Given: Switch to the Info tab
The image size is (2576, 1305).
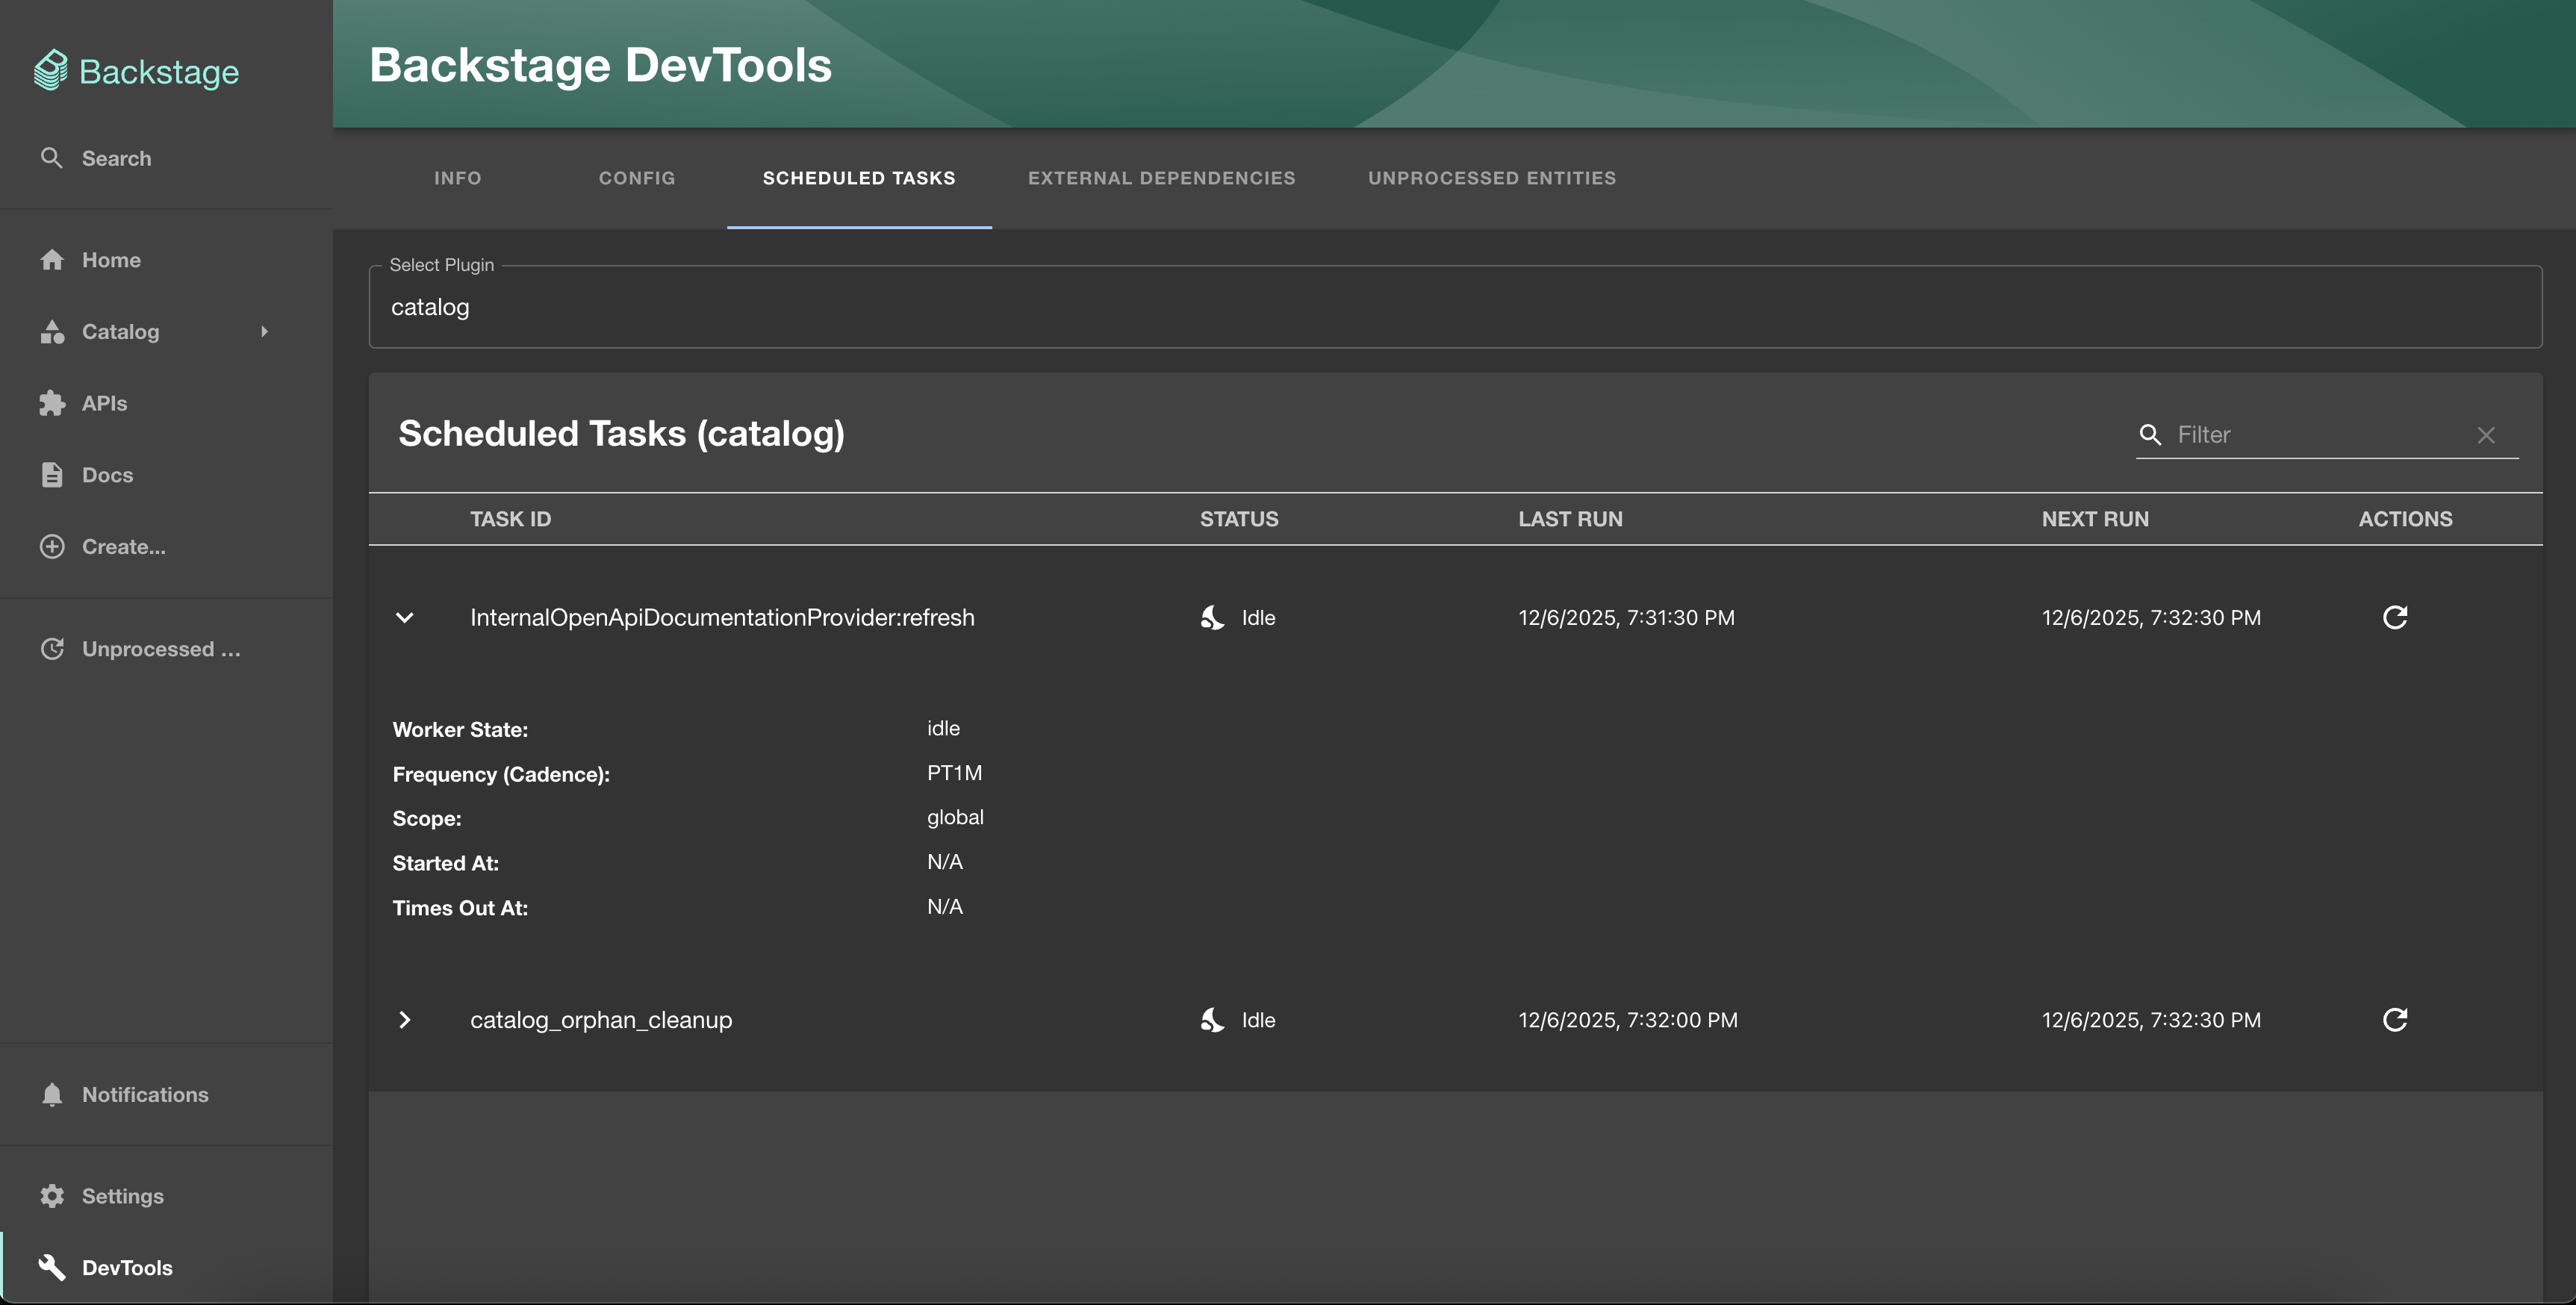Looking at the screenshot, I should tap(458, 178).
